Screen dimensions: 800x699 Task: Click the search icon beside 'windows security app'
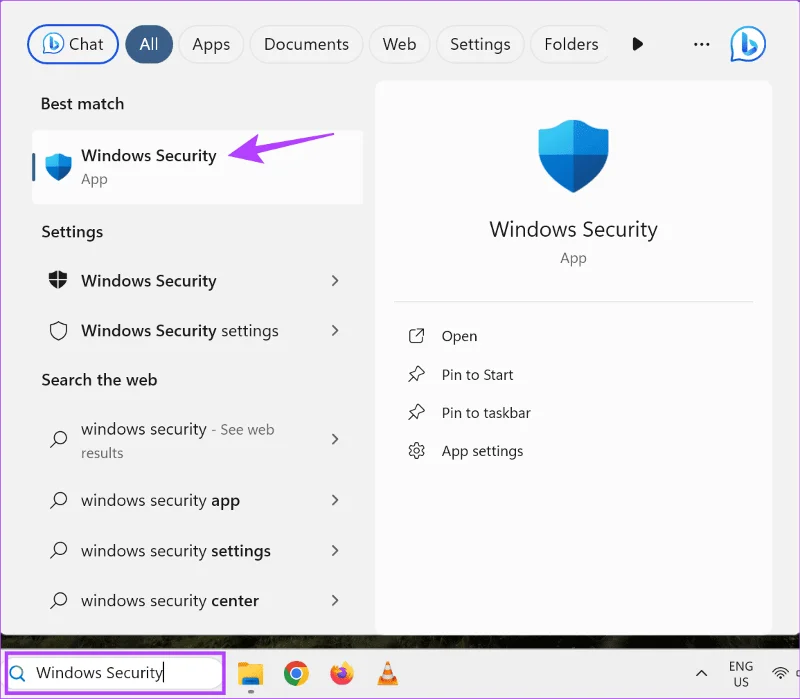pos(58,500)
